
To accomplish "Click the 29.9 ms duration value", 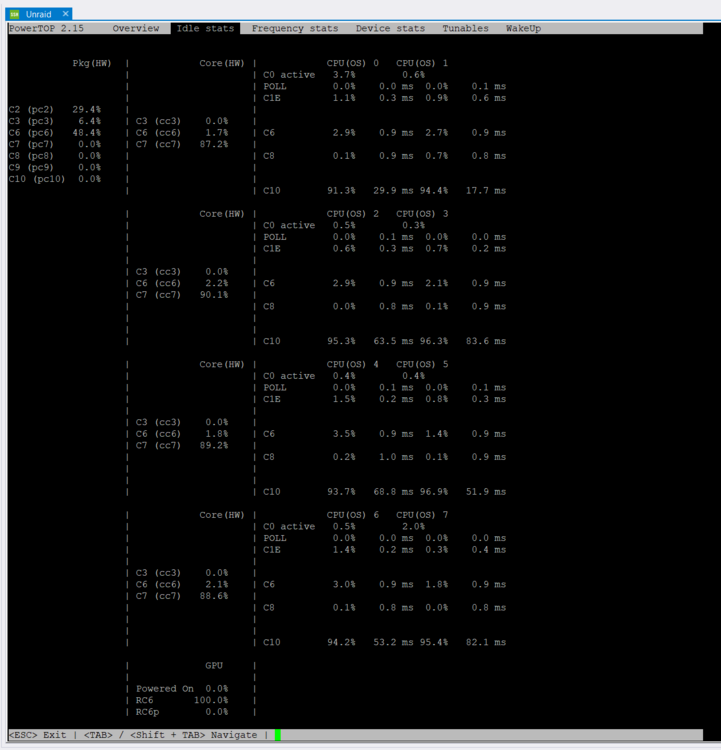I will point(393,190).
